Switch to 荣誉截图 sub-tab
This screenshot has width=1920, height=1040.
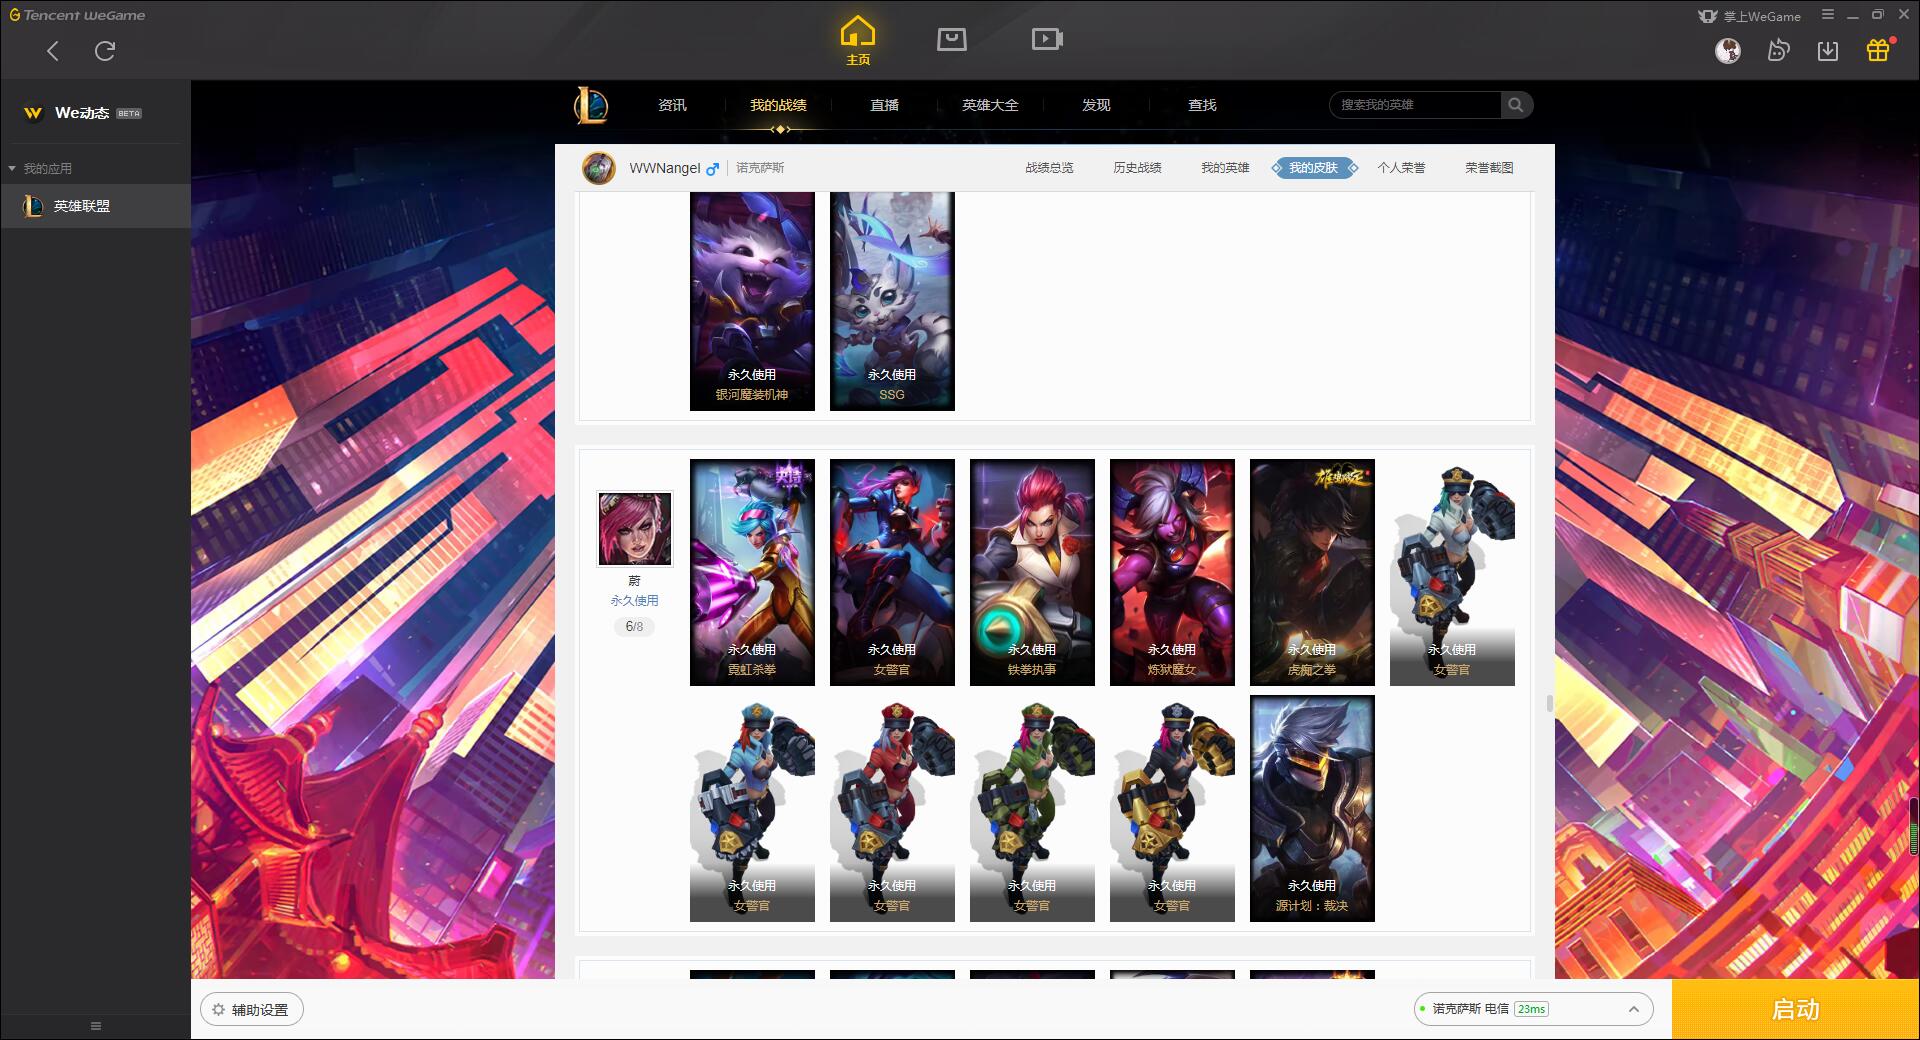1489,168
